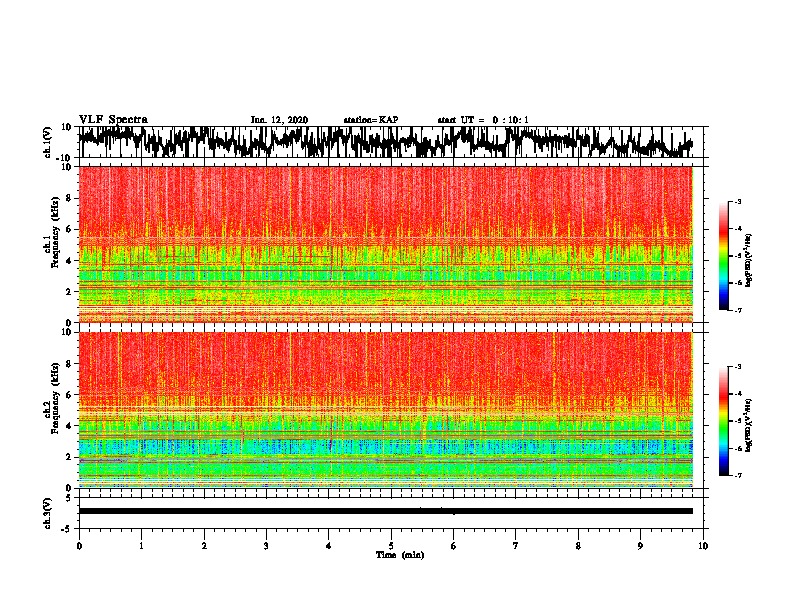
Task: Click time axis tick label 3
Action: tap(266, 546)
